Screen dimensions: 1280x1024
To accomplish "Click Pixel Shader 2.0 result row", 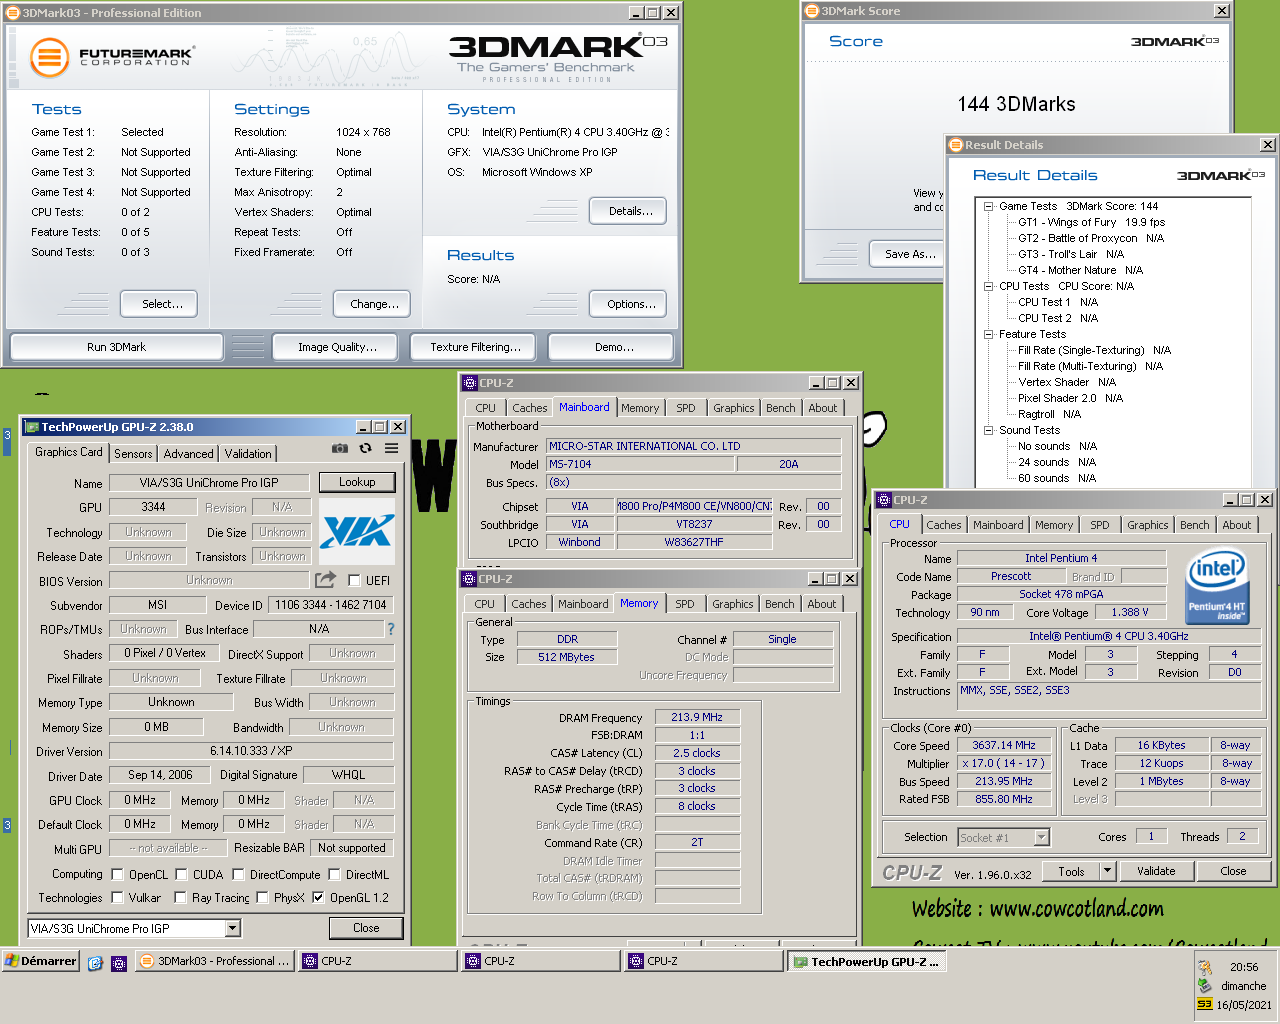I will pyautogui.click(x=1070, y=398).
